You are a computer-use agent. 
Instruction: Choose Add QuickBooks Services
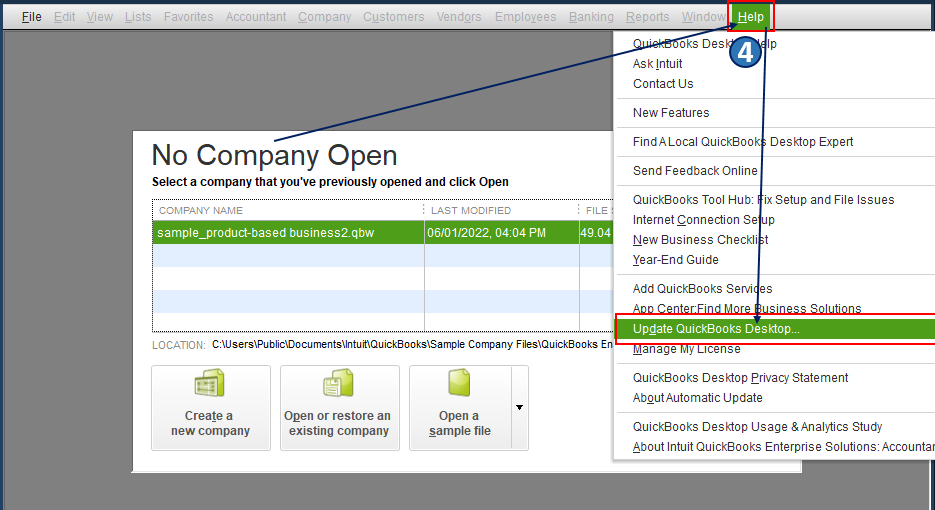(702, 289)
